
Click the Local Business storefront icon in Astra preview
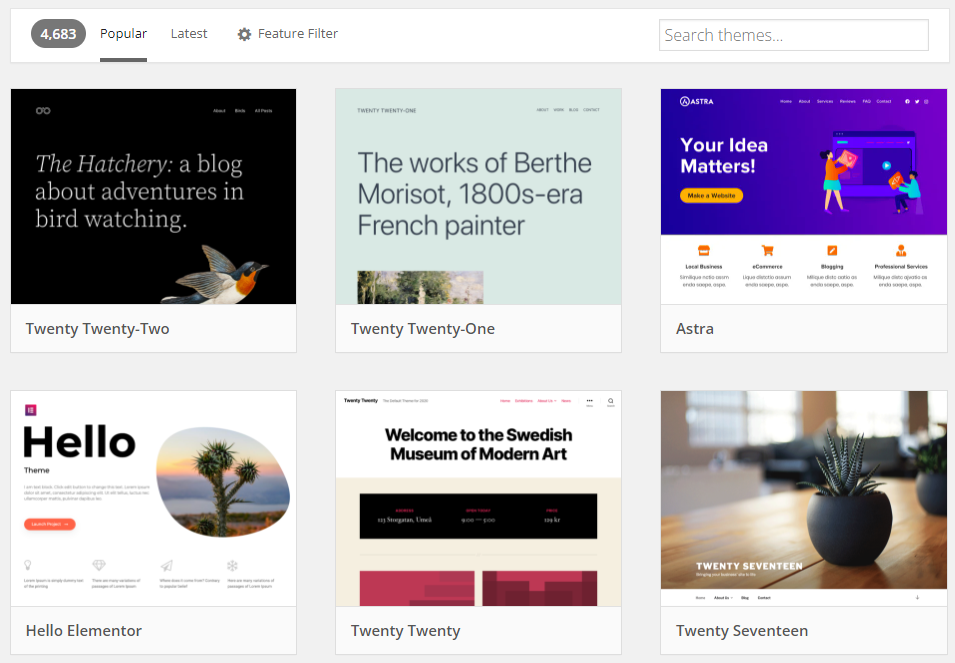[703, 250]
